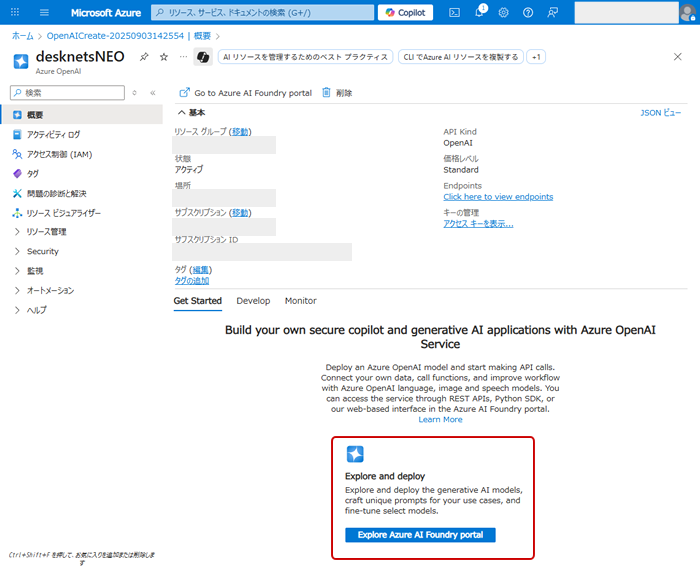Switch to Get Started tab
This screenshot has width=700, height=569.
coord(198,301)
